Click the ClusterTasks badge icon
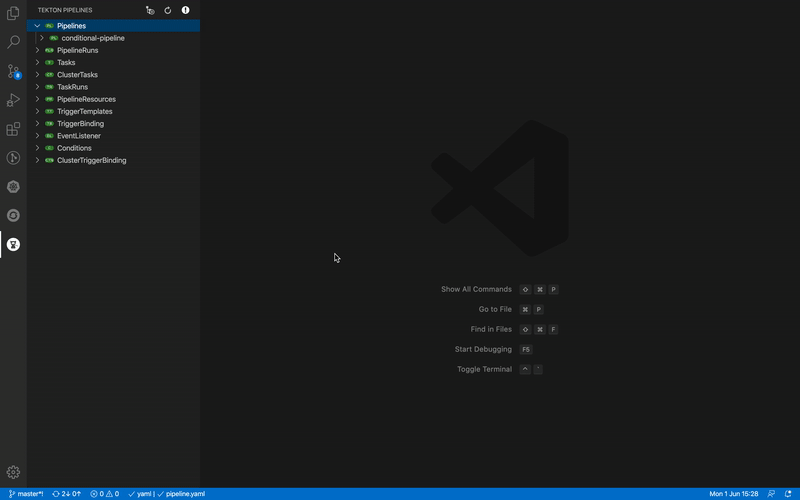 [x=49, y=74]
